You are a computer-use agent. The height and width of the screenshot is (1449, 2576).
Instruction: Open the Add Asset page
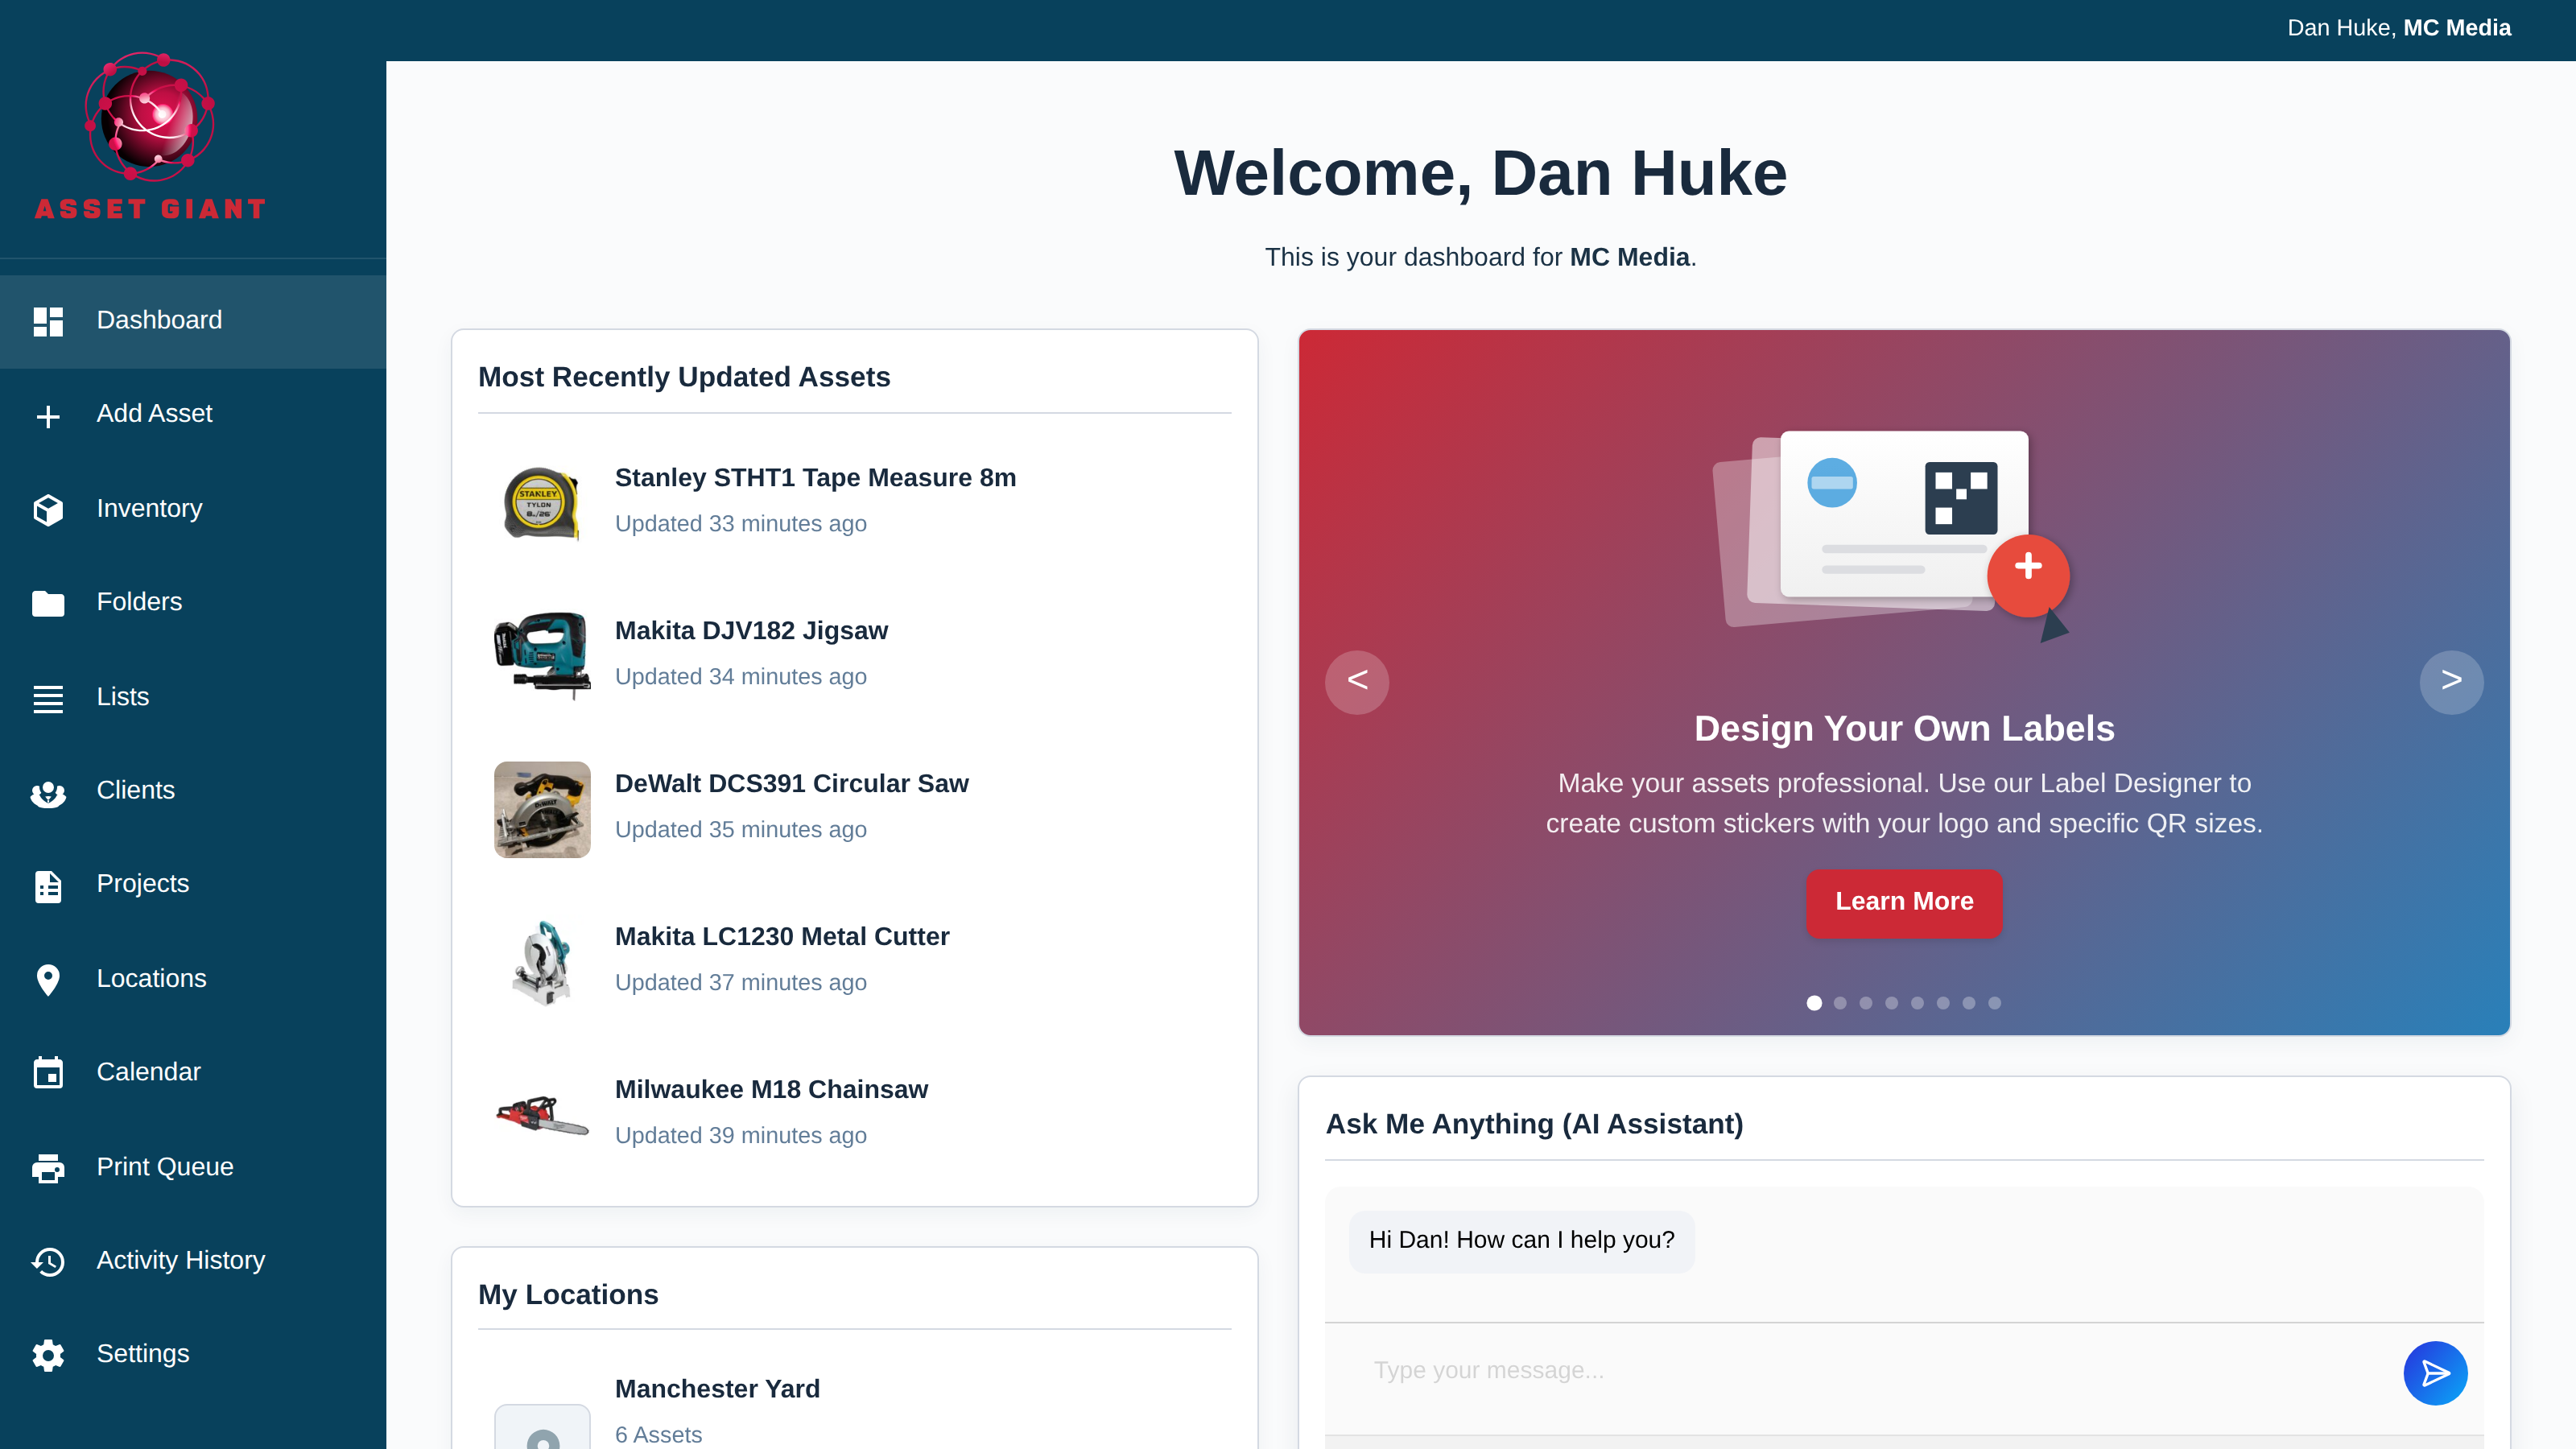[x=193, y=415]
